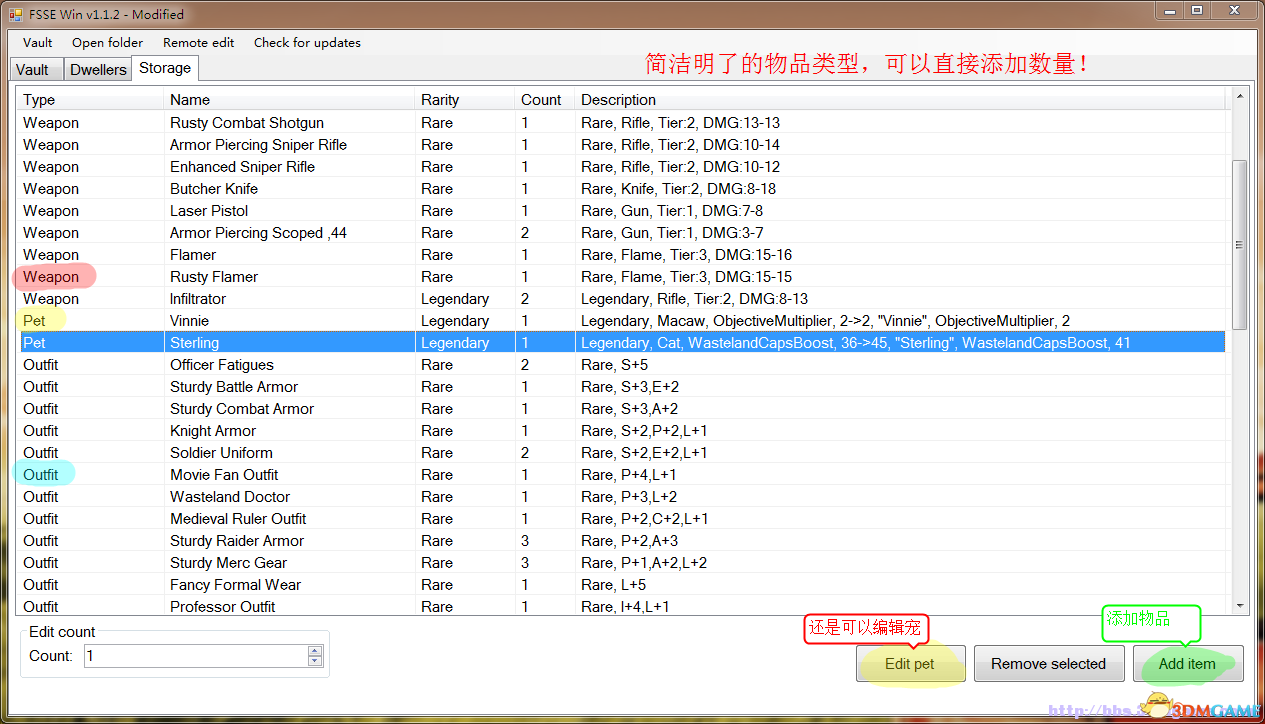Image resolution: width=1265 pixels, height=724 pixels.
Task: Click the vertical scrollbar thumb
Action: 1240,244
